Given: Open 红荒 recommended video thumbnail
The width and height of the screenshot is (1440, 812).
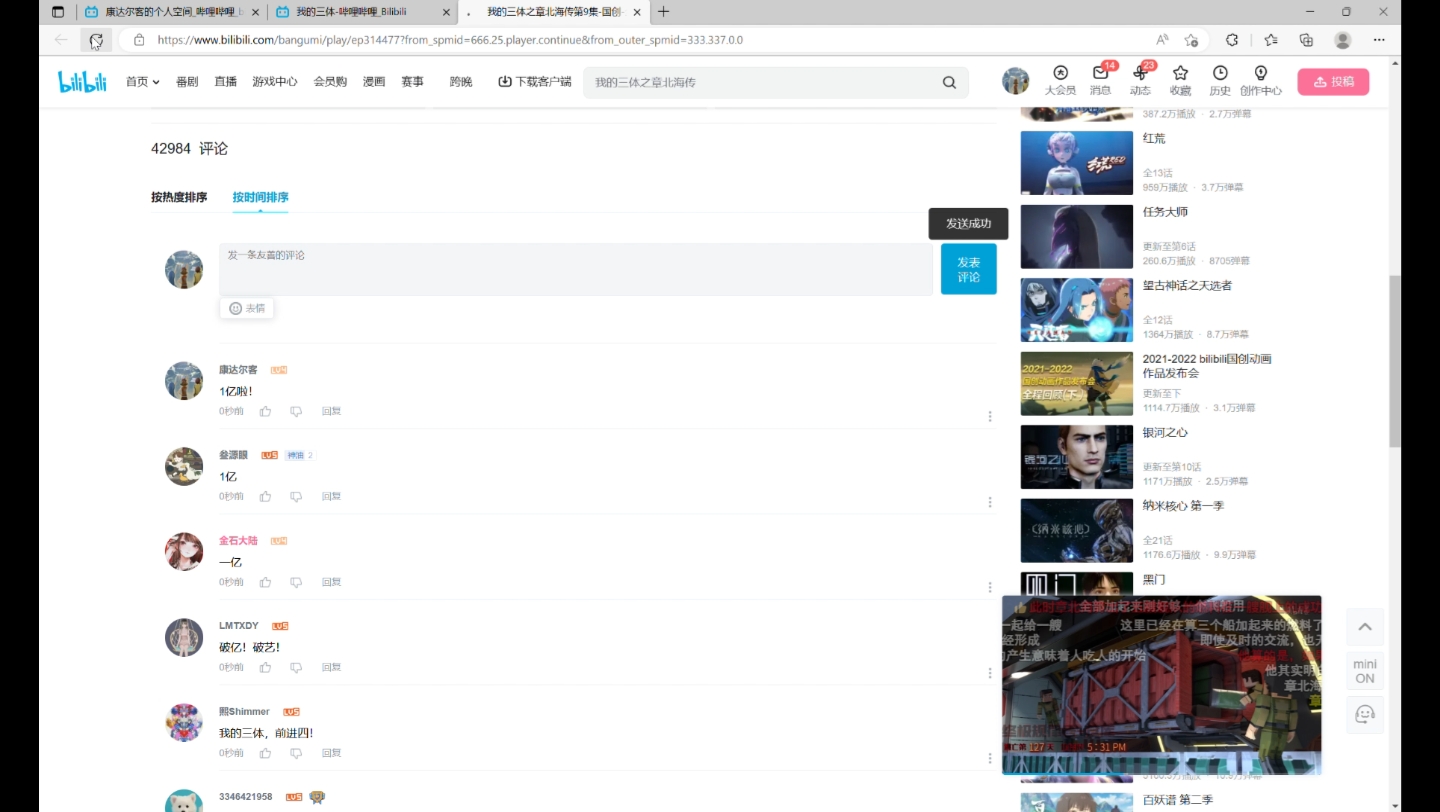Looking at the screenshot, I should tap(1076, 163).
